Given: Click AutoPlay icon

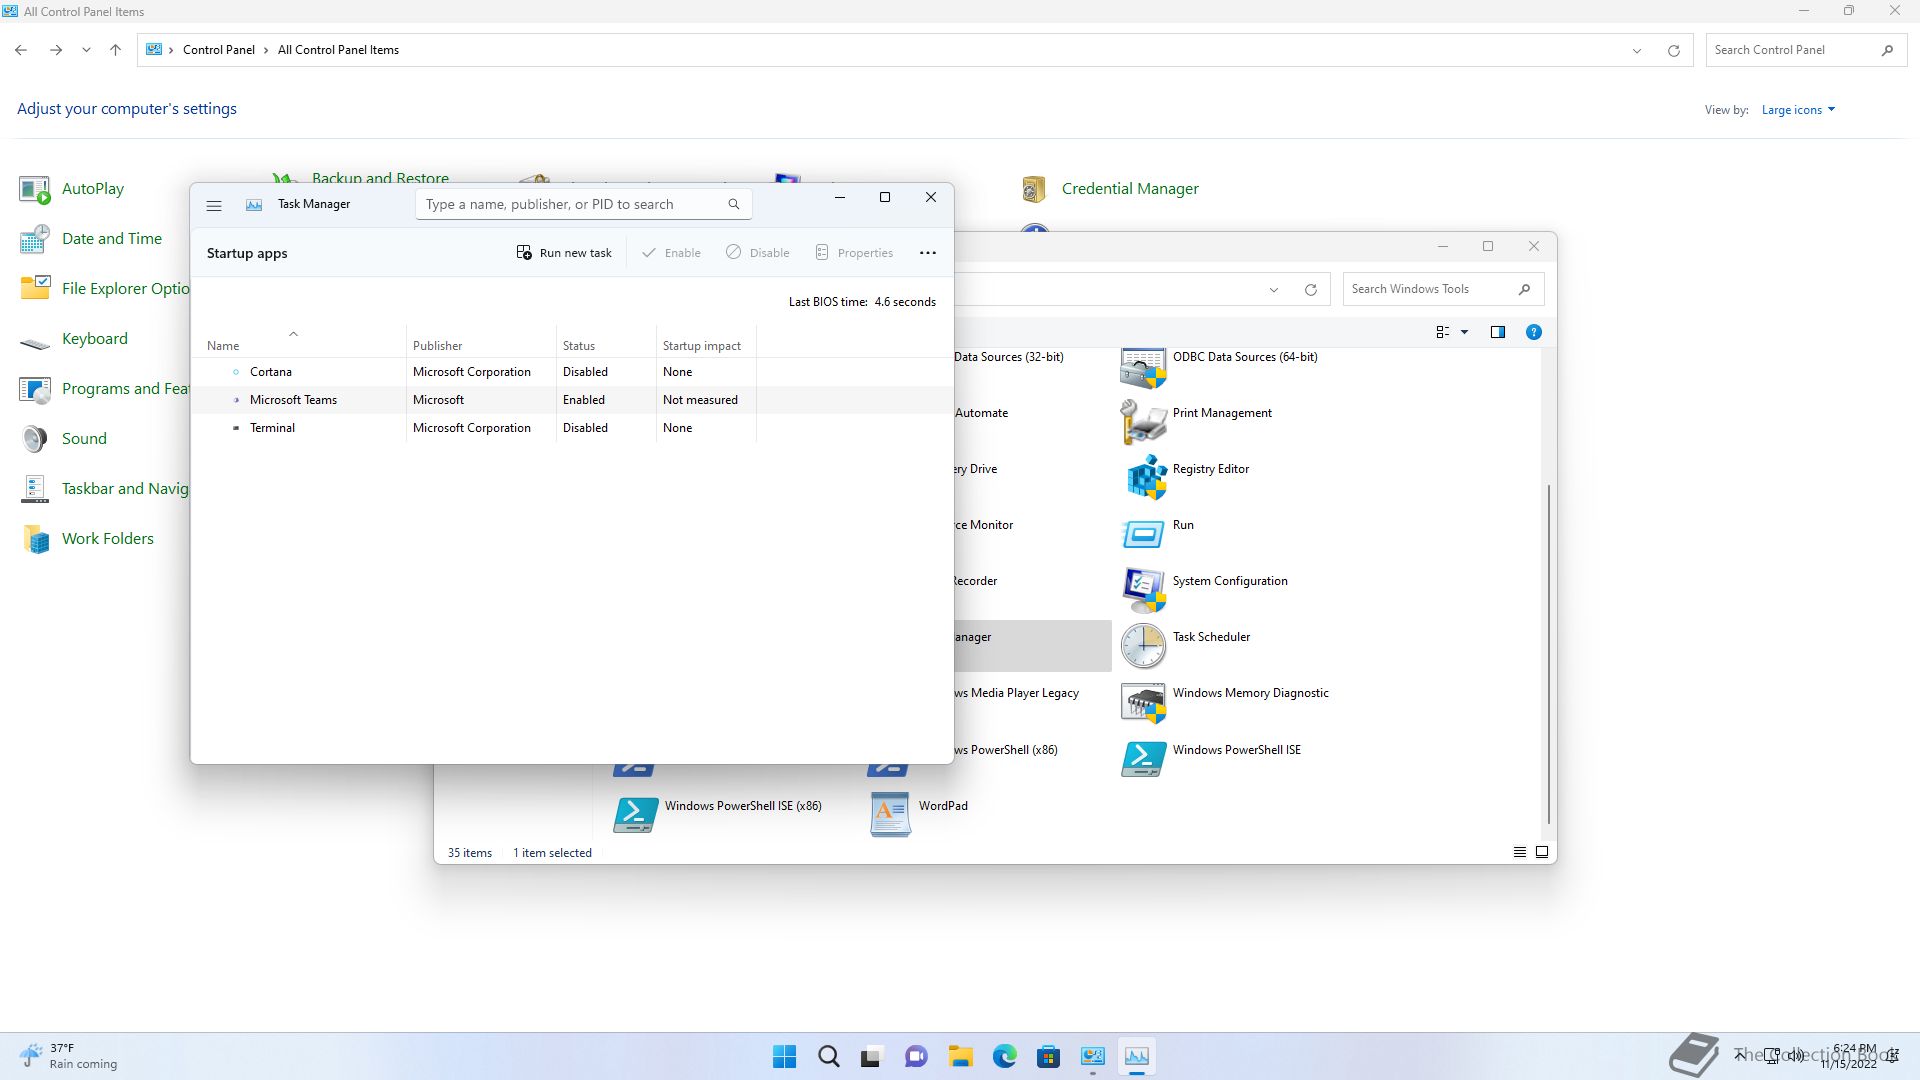Looking at the screenshot, I should [x=35, y=189].
